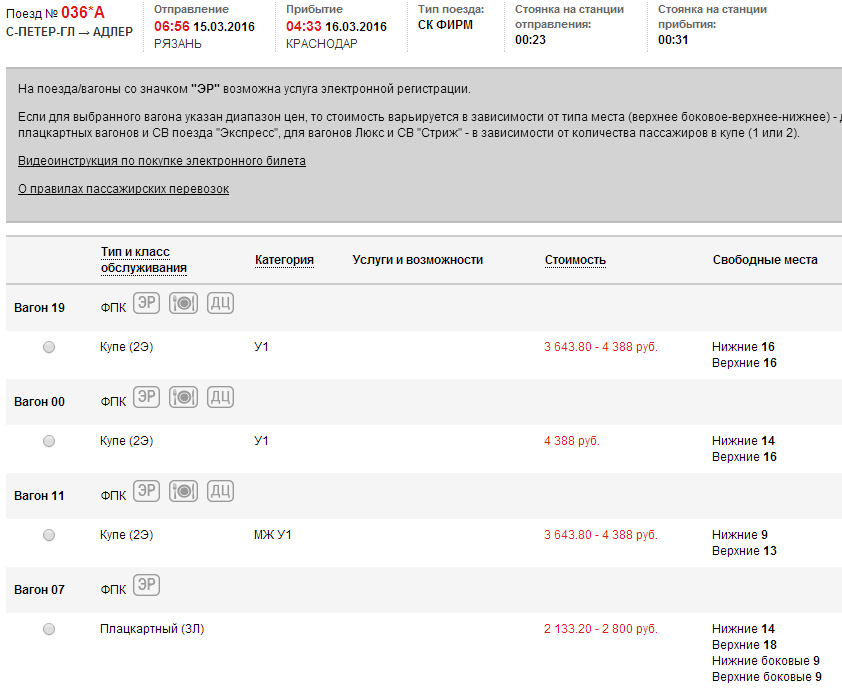Sort the table by Стоимость column
This screenshot has height=689, width=842.
pyautogui.click(x=575, y=260)
